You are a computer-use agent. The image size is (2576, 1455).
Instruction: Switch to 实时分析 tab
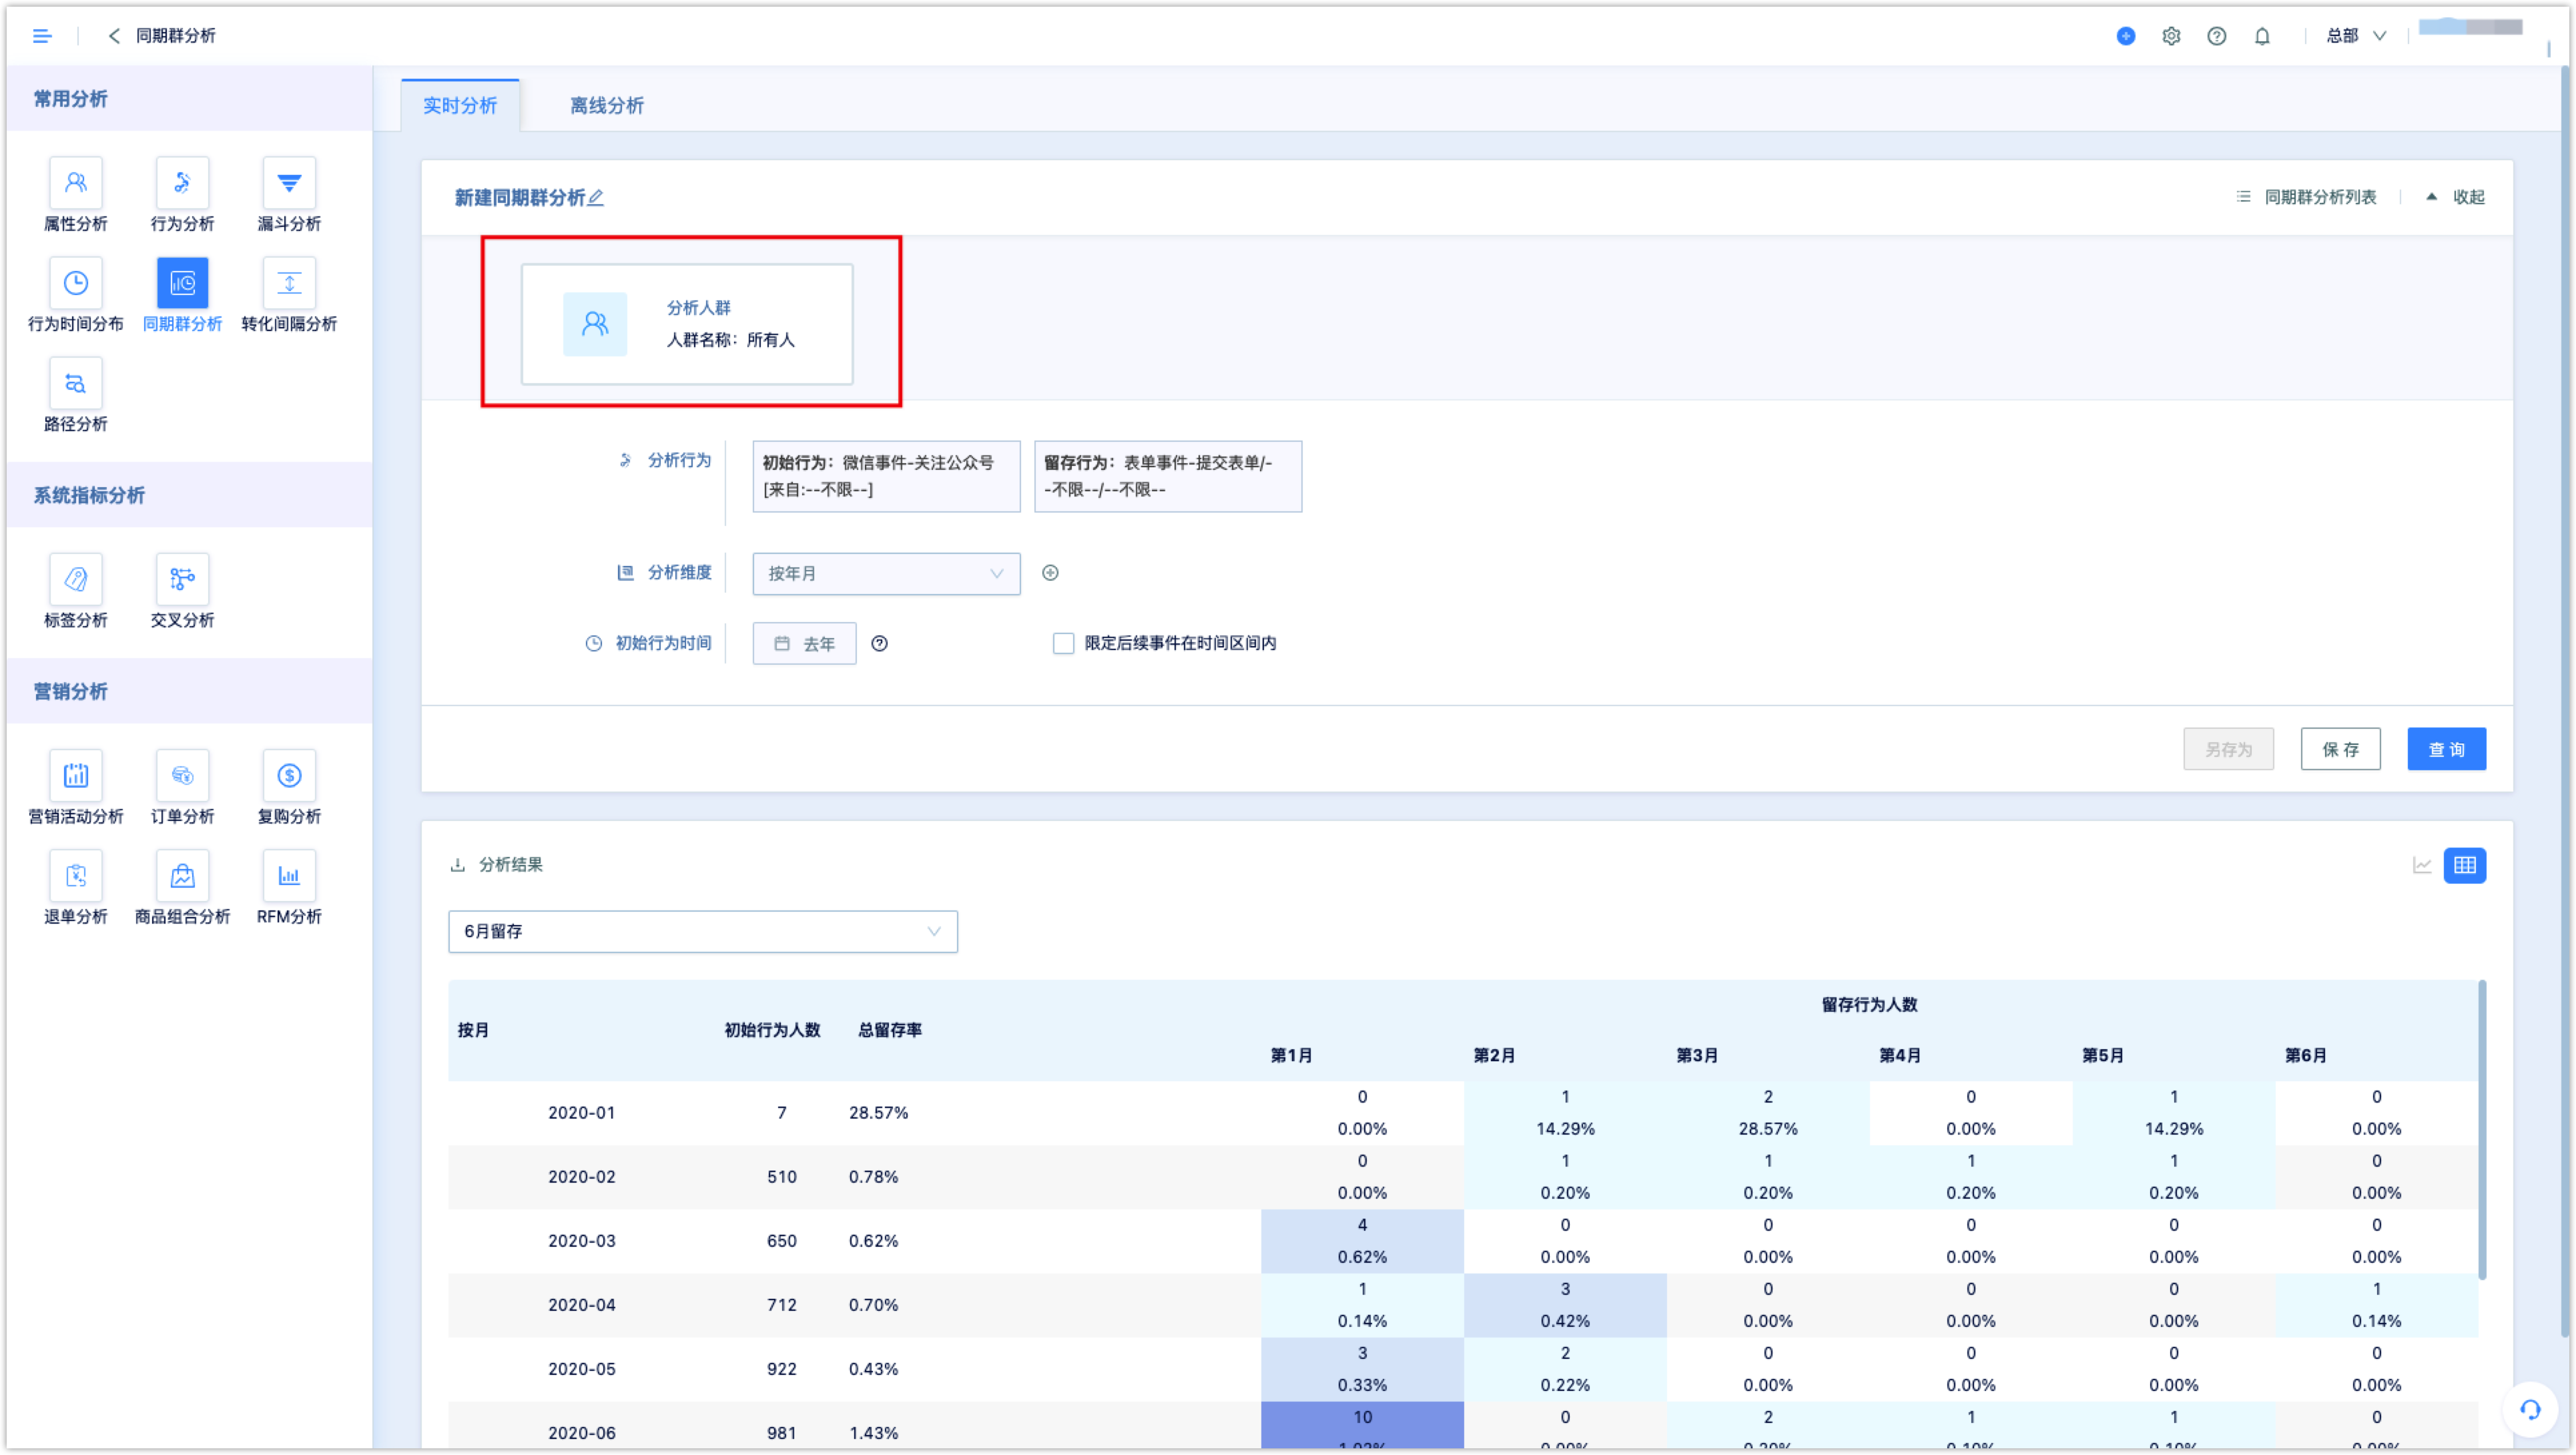click(460, 105)
